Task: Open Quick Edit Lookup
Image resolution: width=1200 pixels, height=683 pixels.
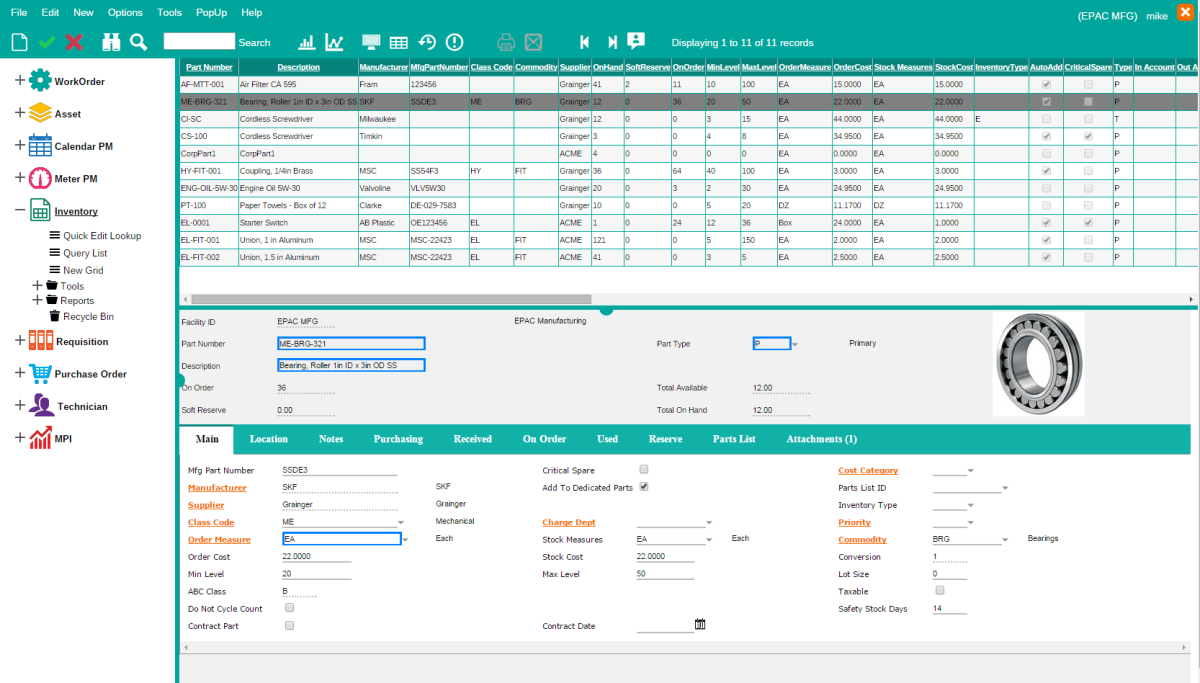Action: 102,236
